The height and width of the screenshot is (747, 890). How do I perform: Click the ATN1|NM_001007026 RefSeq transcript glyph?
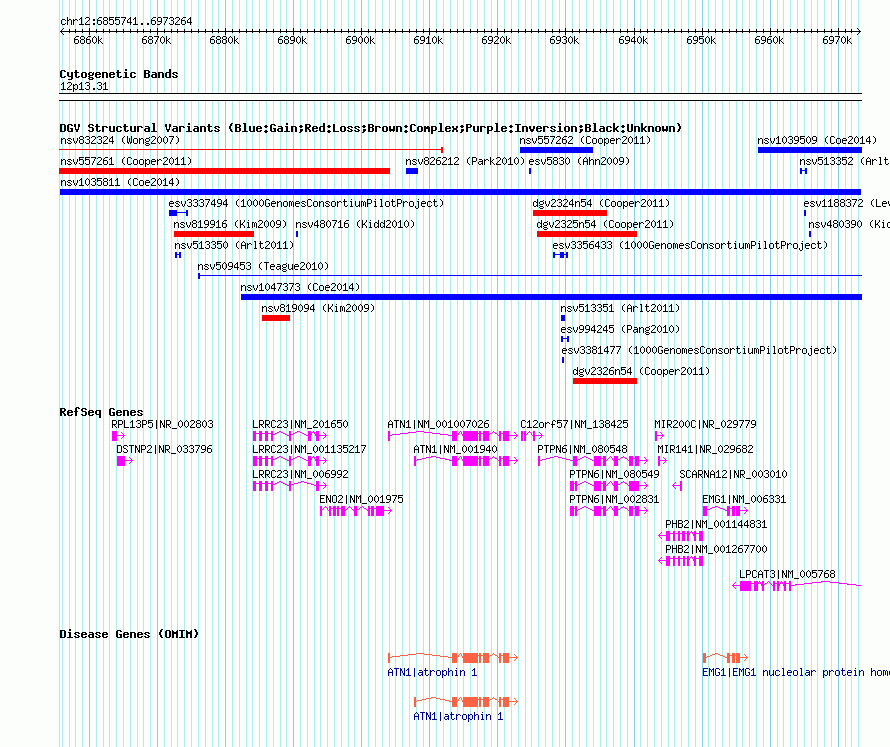[453, 436]
